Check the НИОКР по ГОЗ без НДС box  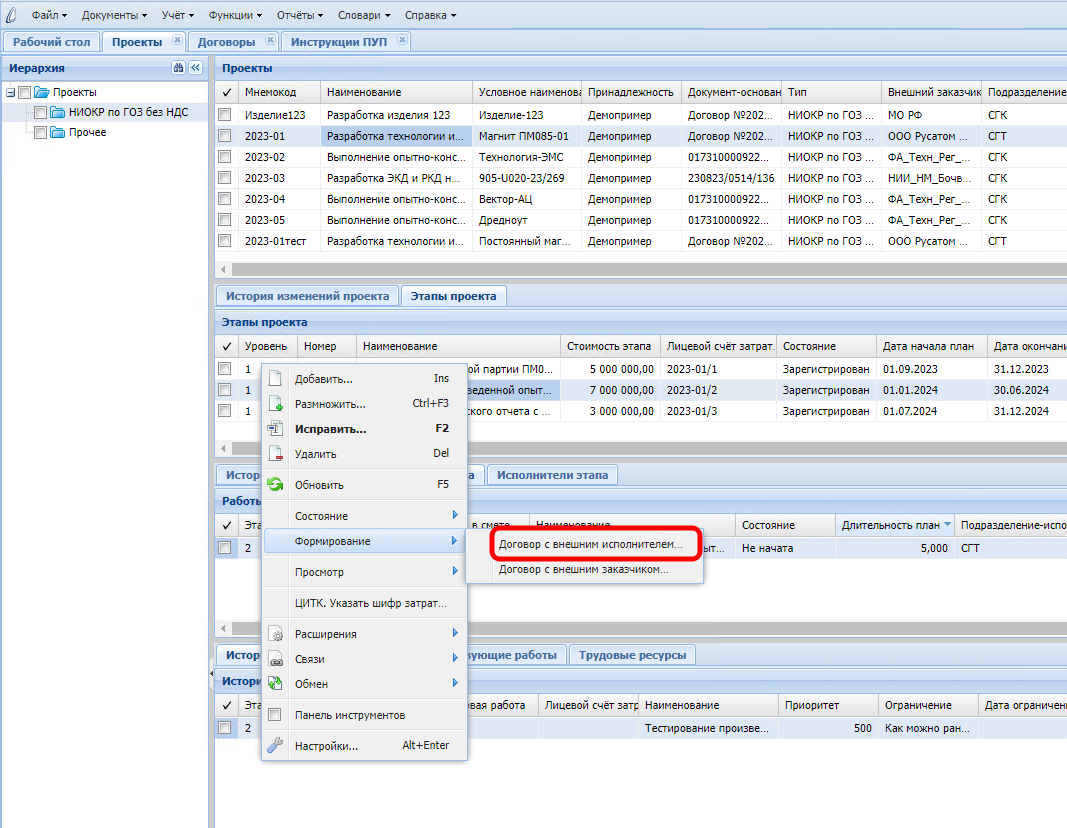click(x=41, y=113)
